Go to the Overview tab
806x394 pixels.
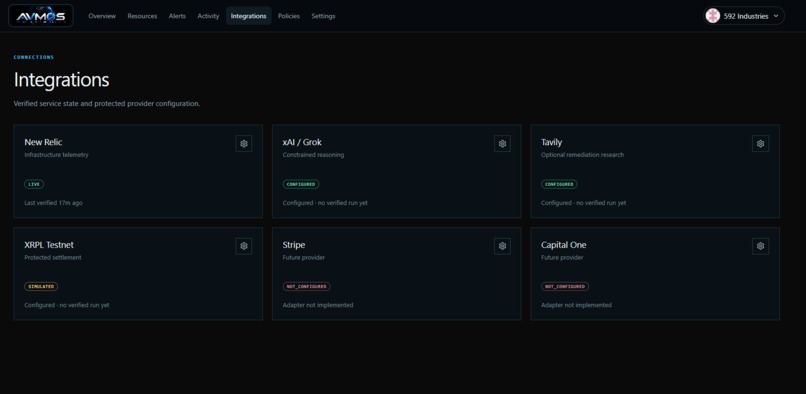(x=102, y=16)
